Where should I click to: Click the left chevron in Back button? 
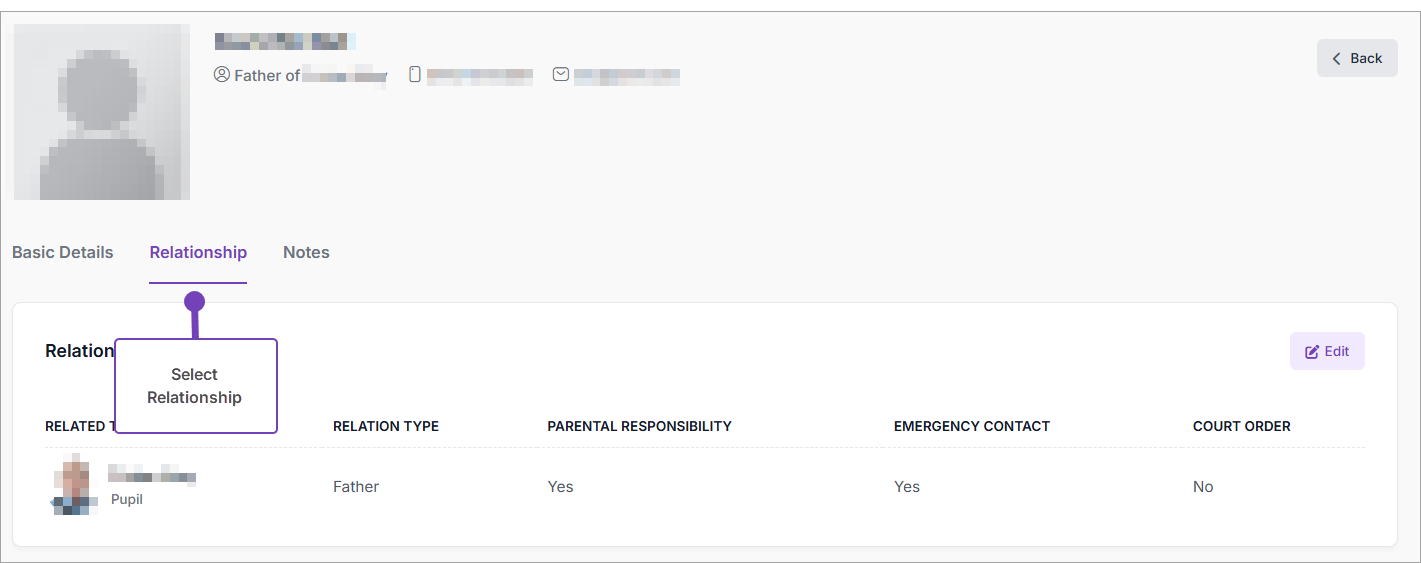pos(1337,59)
